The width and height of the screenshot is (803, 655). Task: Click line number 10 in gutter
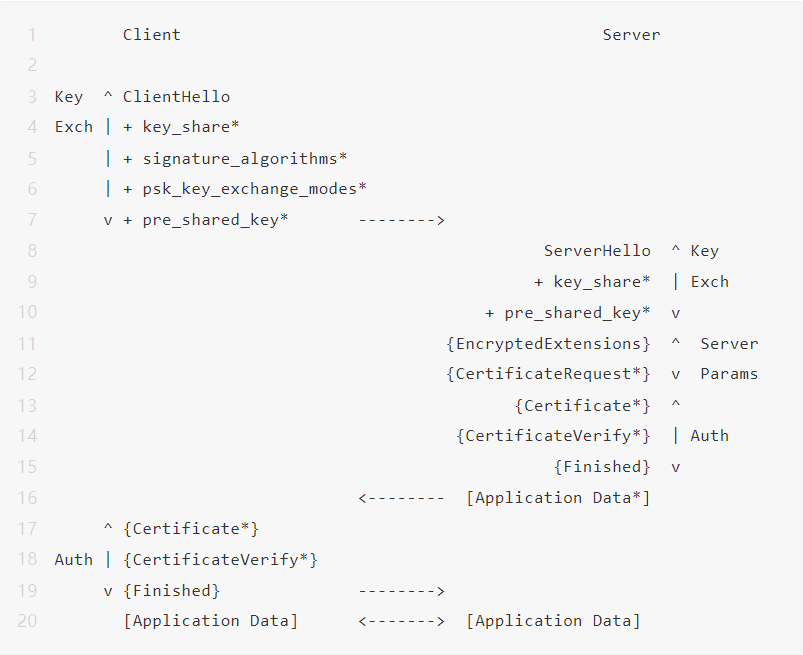(x=27, y=312)
